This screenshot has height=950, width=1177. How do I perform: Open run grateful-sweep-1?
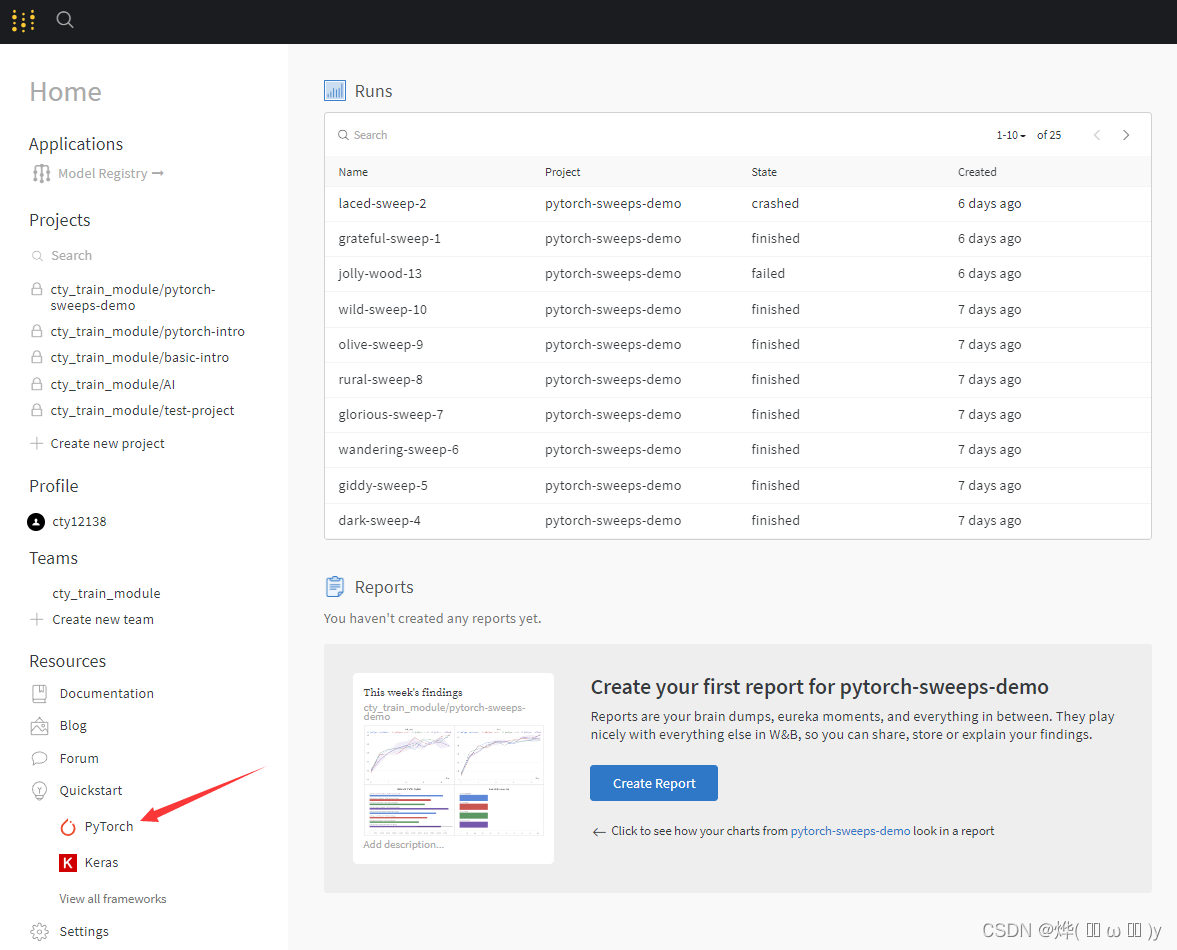point(390,239)
